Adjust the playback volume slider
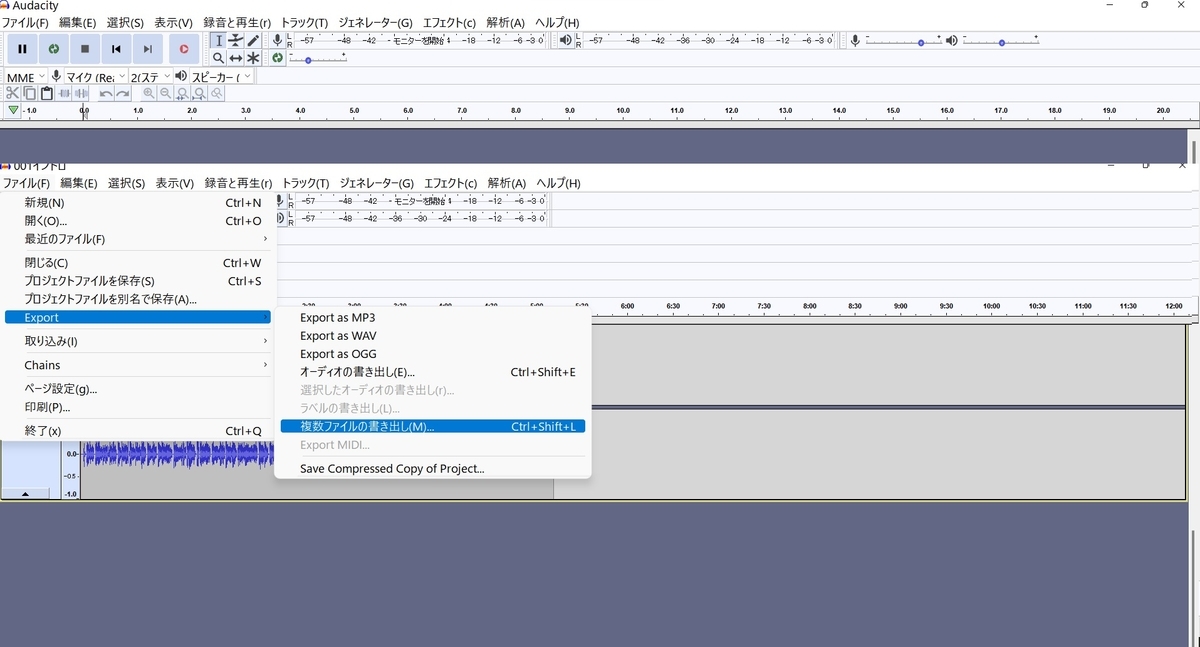 tap(1001, 41)
